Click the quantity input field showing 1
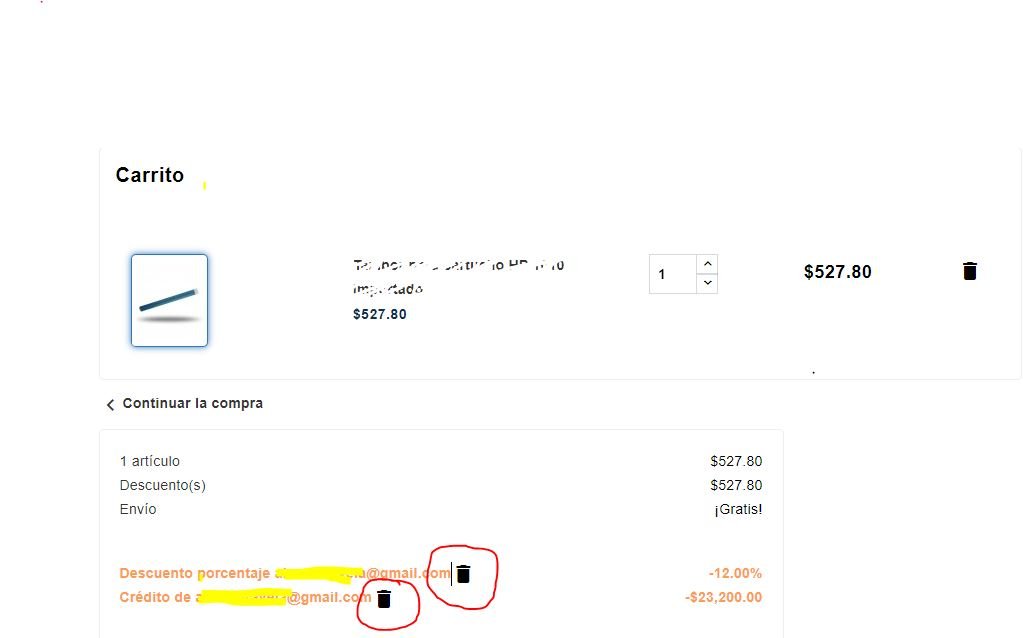The height and width of the screenshot is (638, 1023). pos(673,274)
